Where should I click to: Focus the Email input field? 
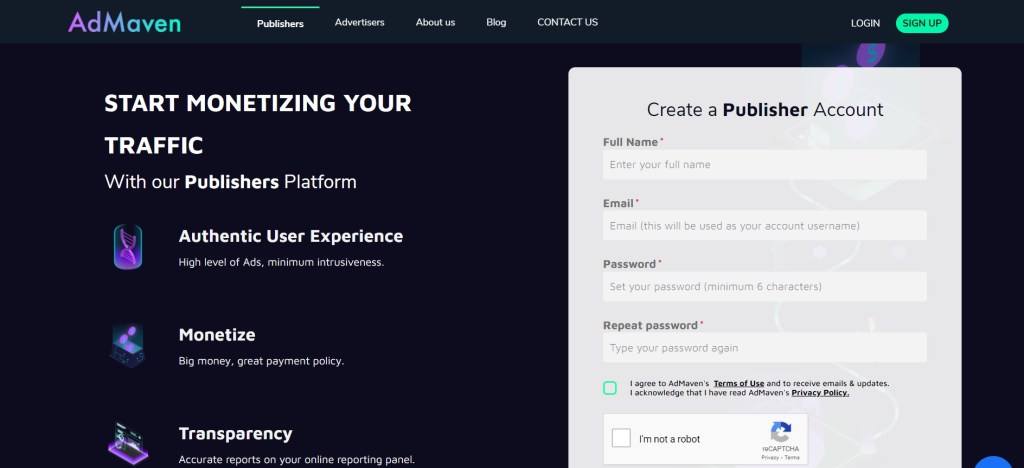tap(765, 226)
